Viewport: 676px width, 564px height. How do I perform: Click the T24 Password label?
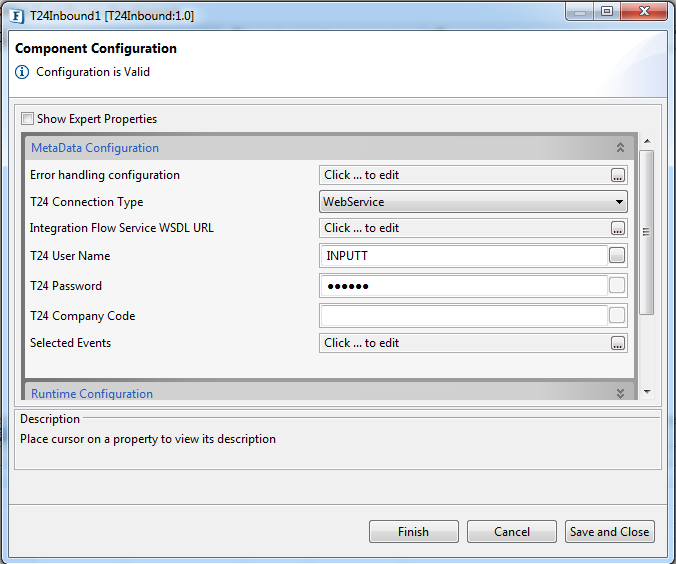click(66, 286)
